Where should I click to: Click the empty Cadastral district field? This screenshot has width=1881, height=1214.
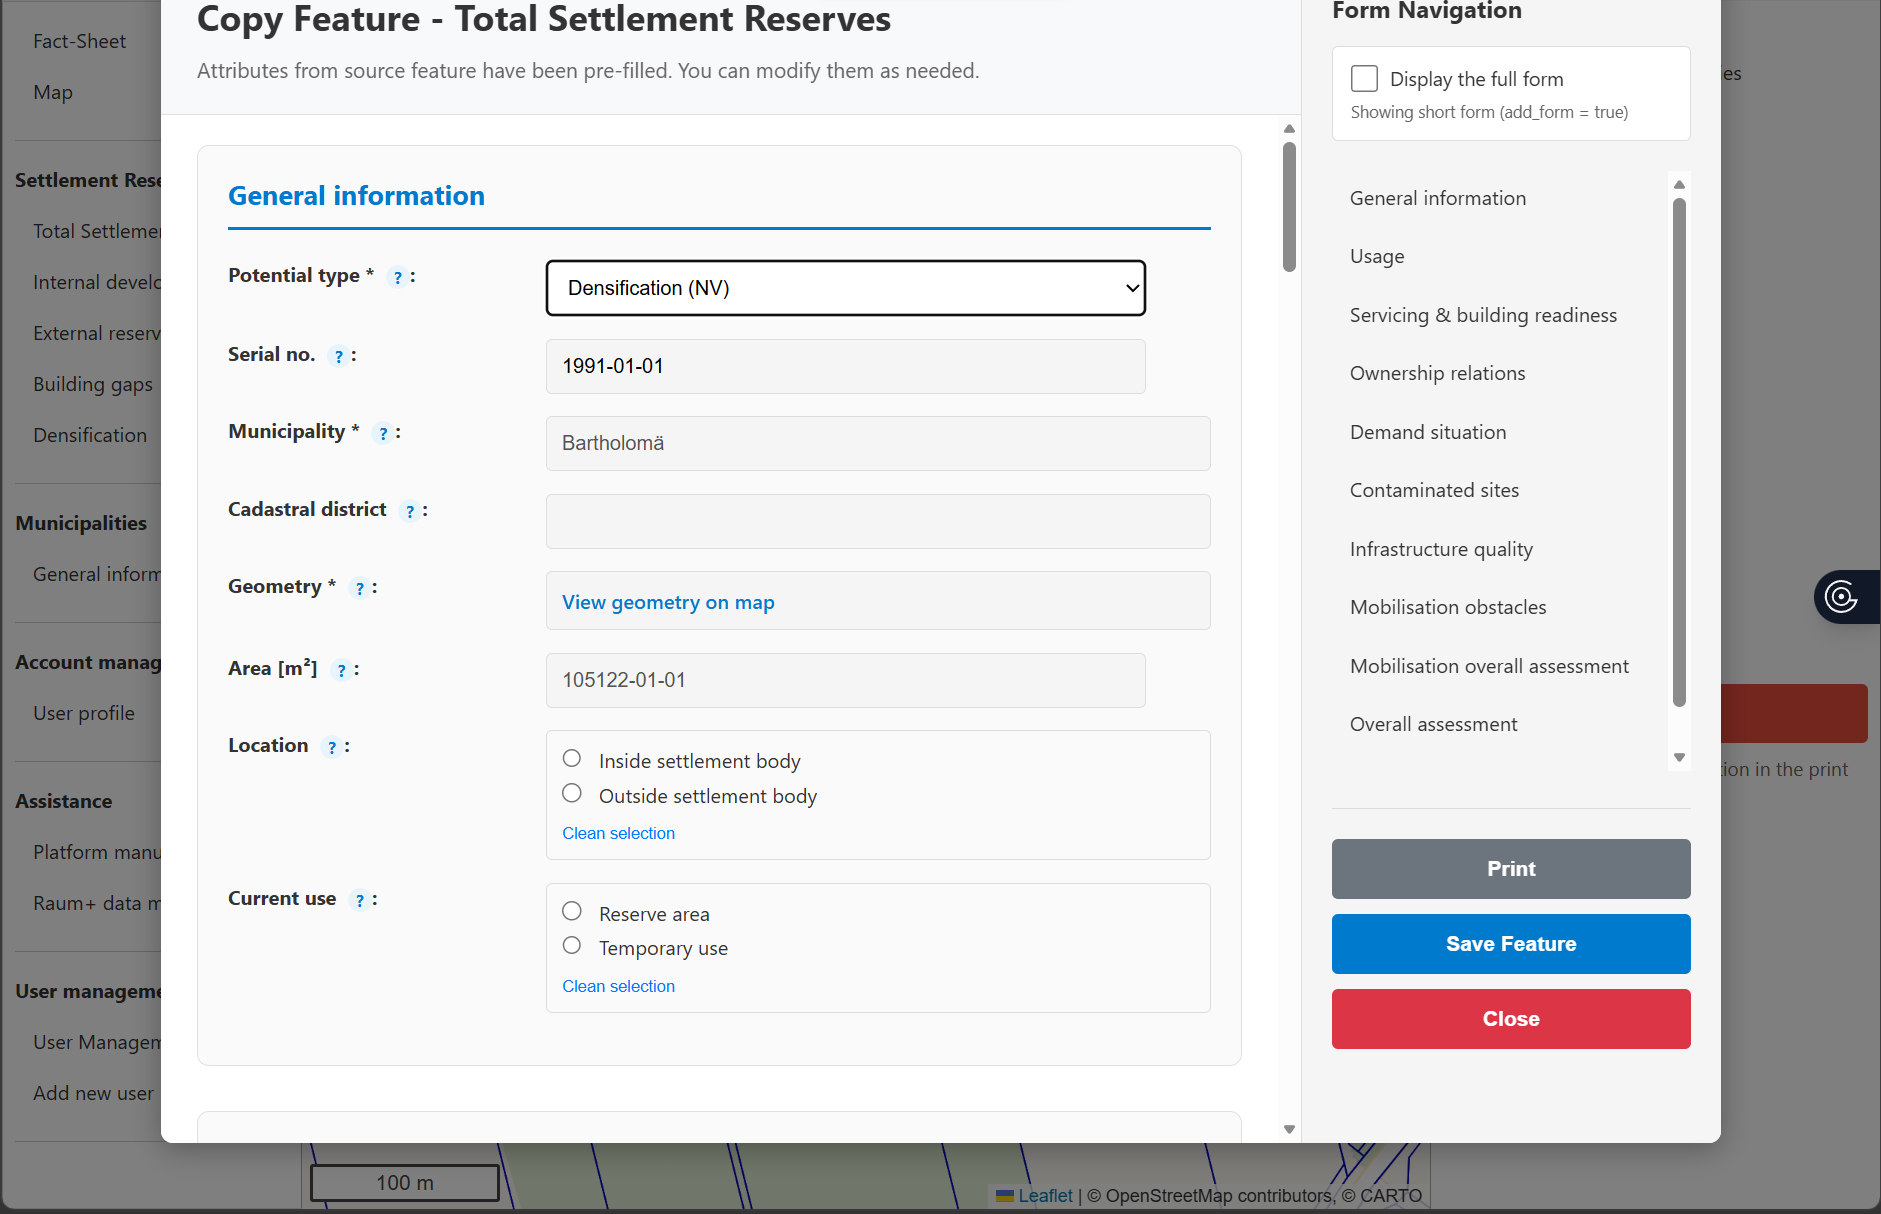(x=878, y=521)
